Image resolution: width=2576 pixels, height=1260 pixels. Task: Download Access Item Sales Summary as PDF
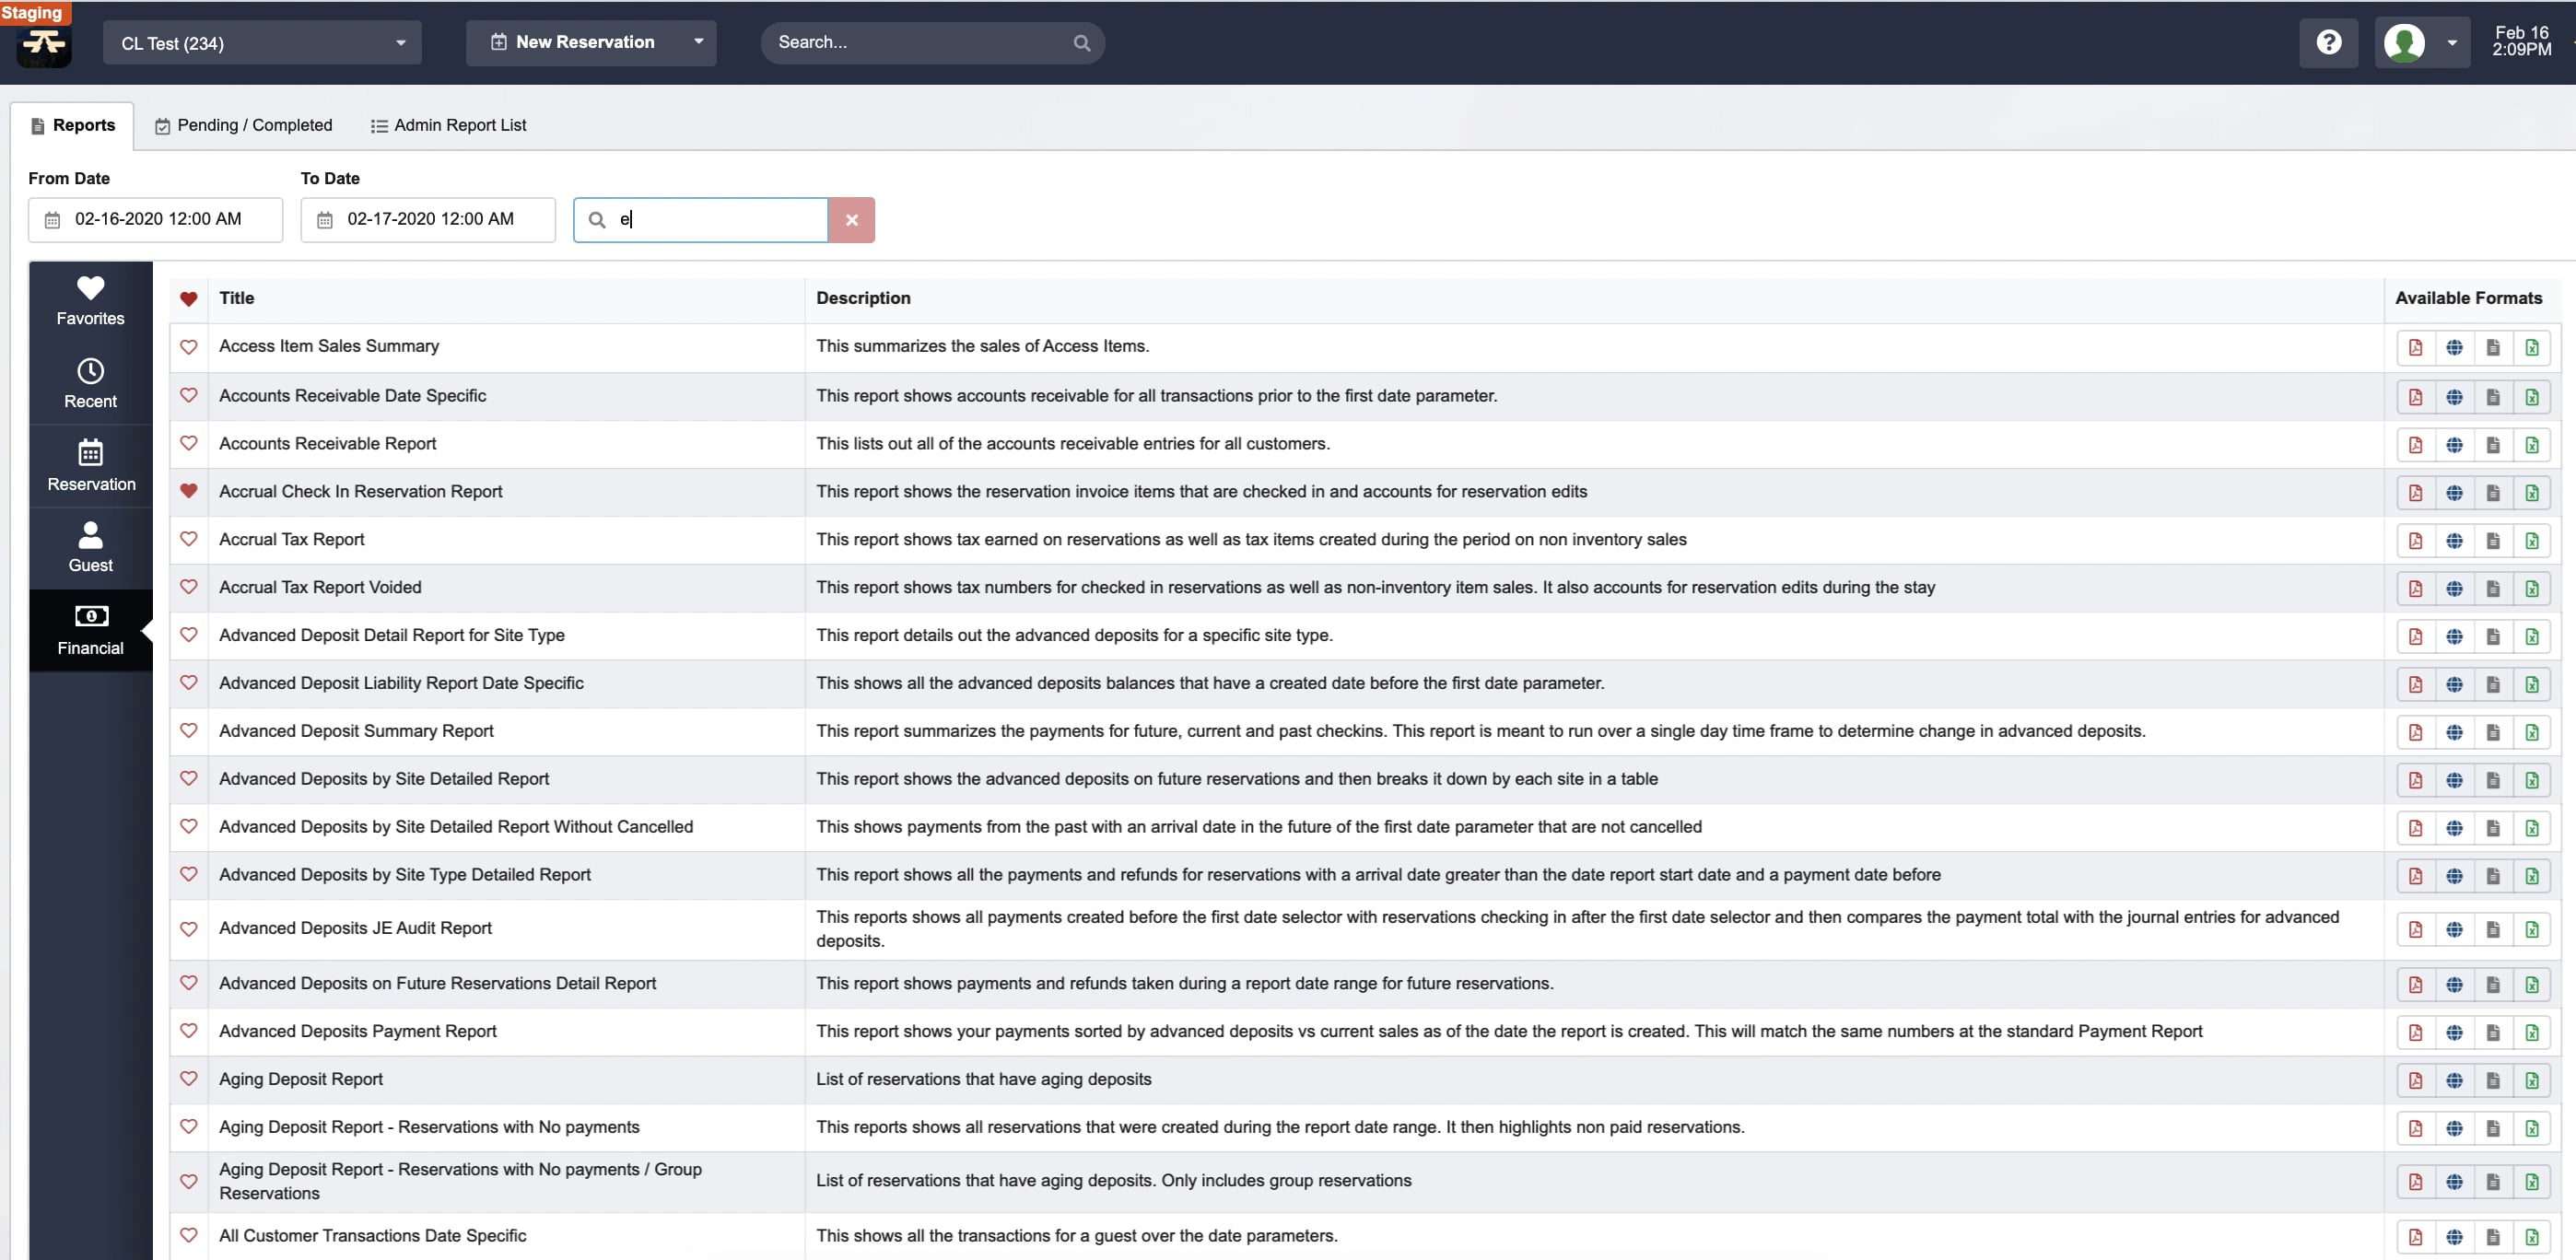click(2414, 347)
